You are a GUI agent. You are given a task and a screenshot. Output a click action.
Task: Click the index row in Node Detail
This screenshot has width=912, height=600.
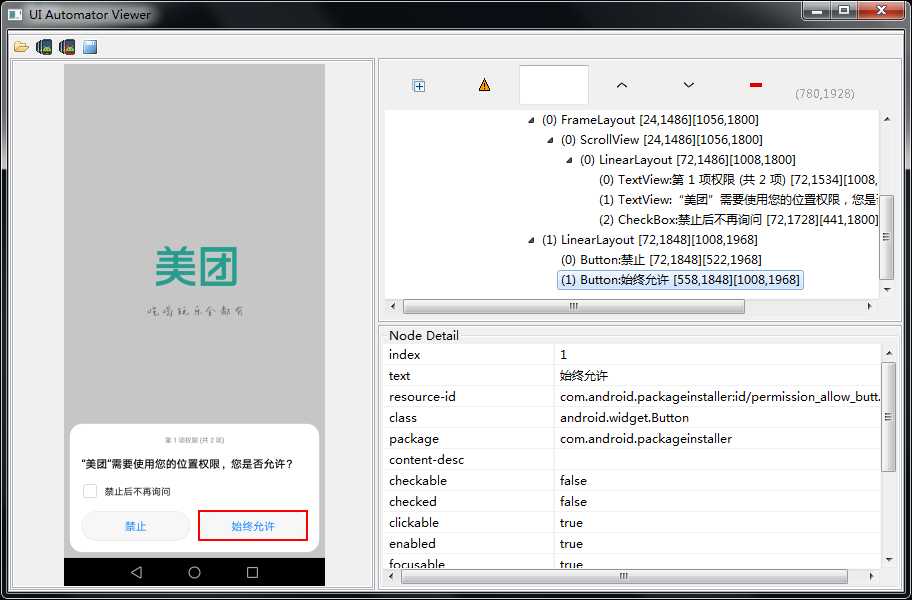[x=633, y=355]
